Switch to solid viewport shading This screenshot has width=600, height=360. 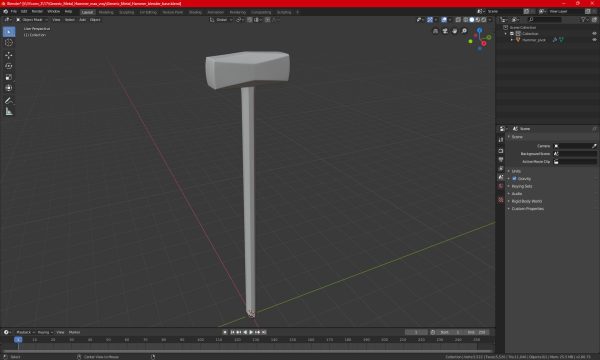[x=472, y=20]
